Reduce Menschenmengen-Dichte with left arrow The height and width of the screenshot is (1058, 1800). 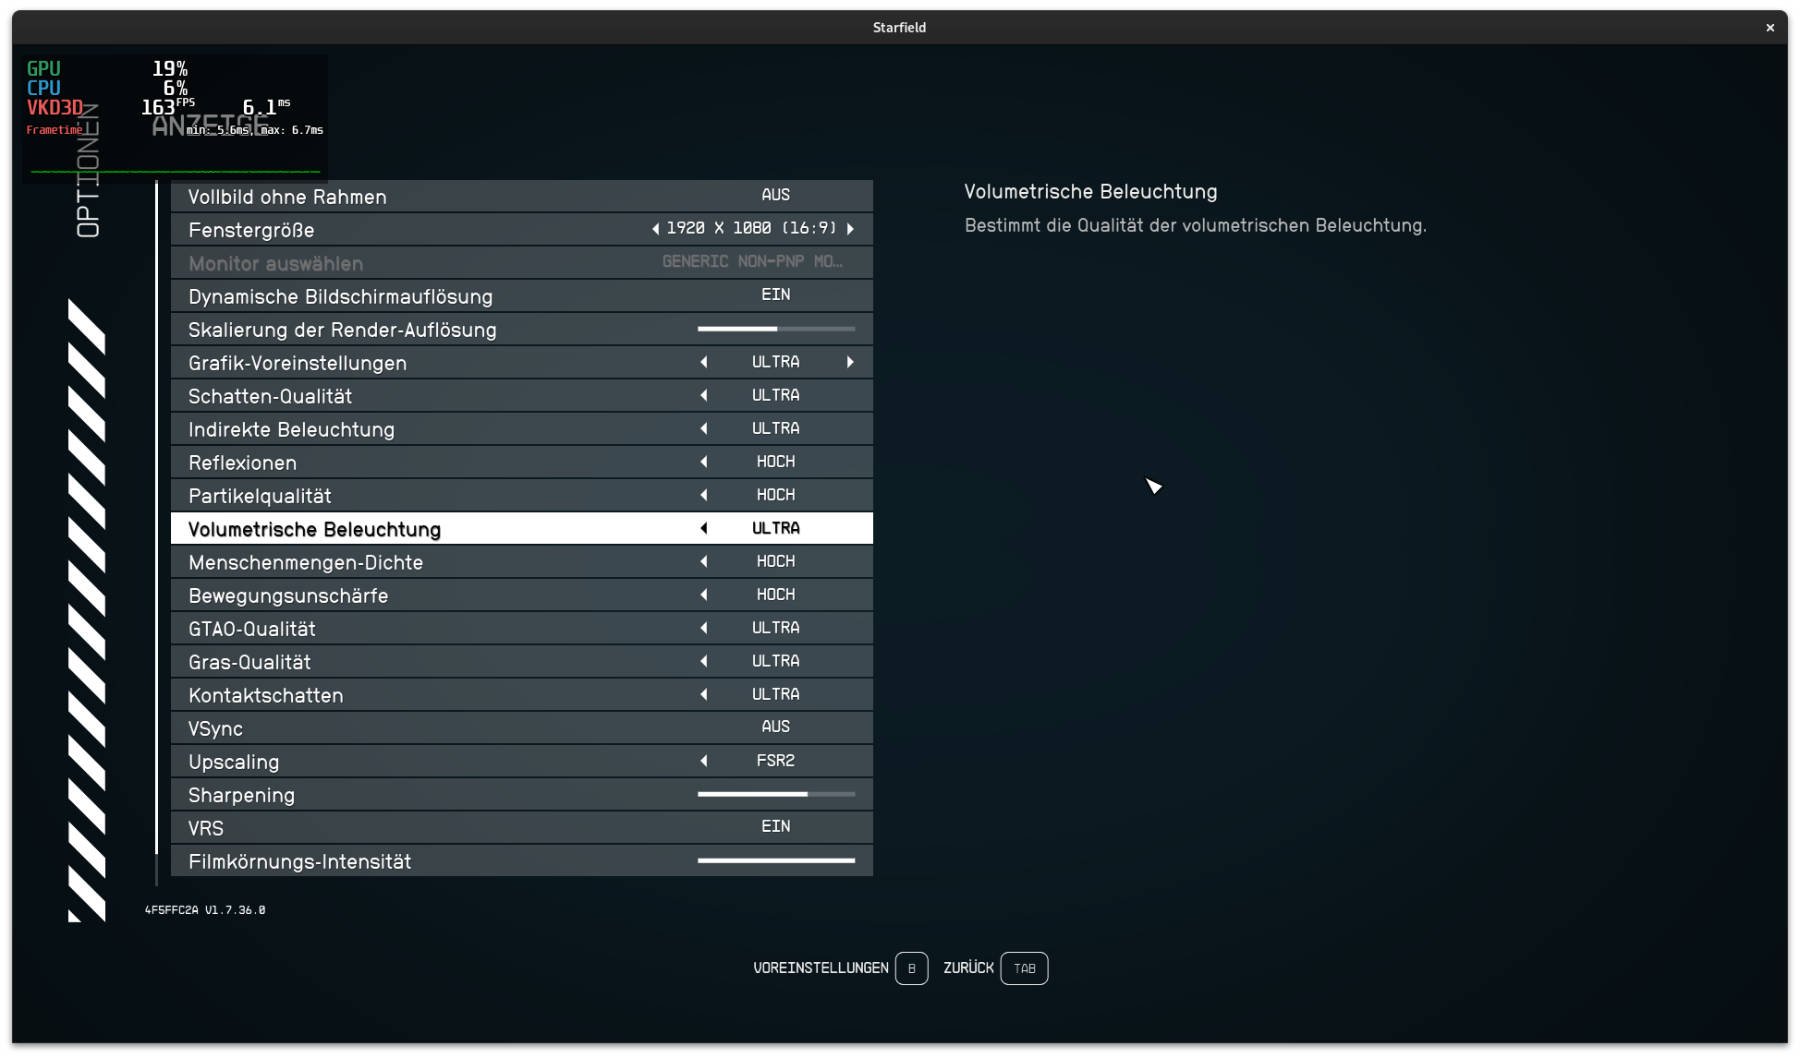pyautogui.click(x=704, y=561)
